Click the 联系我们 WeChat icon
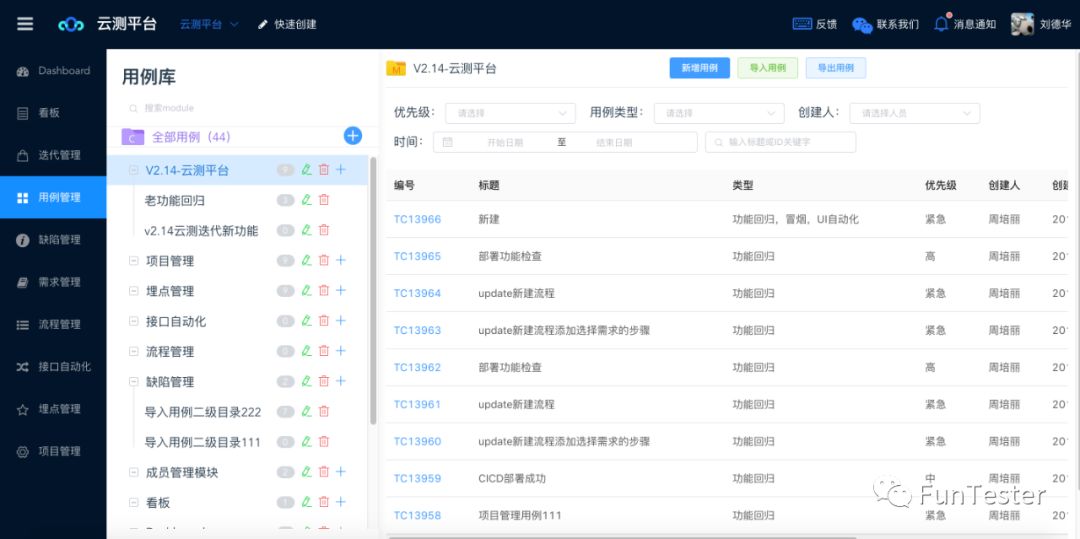Screen dimensions: 1080x539 tap(862, 25)
